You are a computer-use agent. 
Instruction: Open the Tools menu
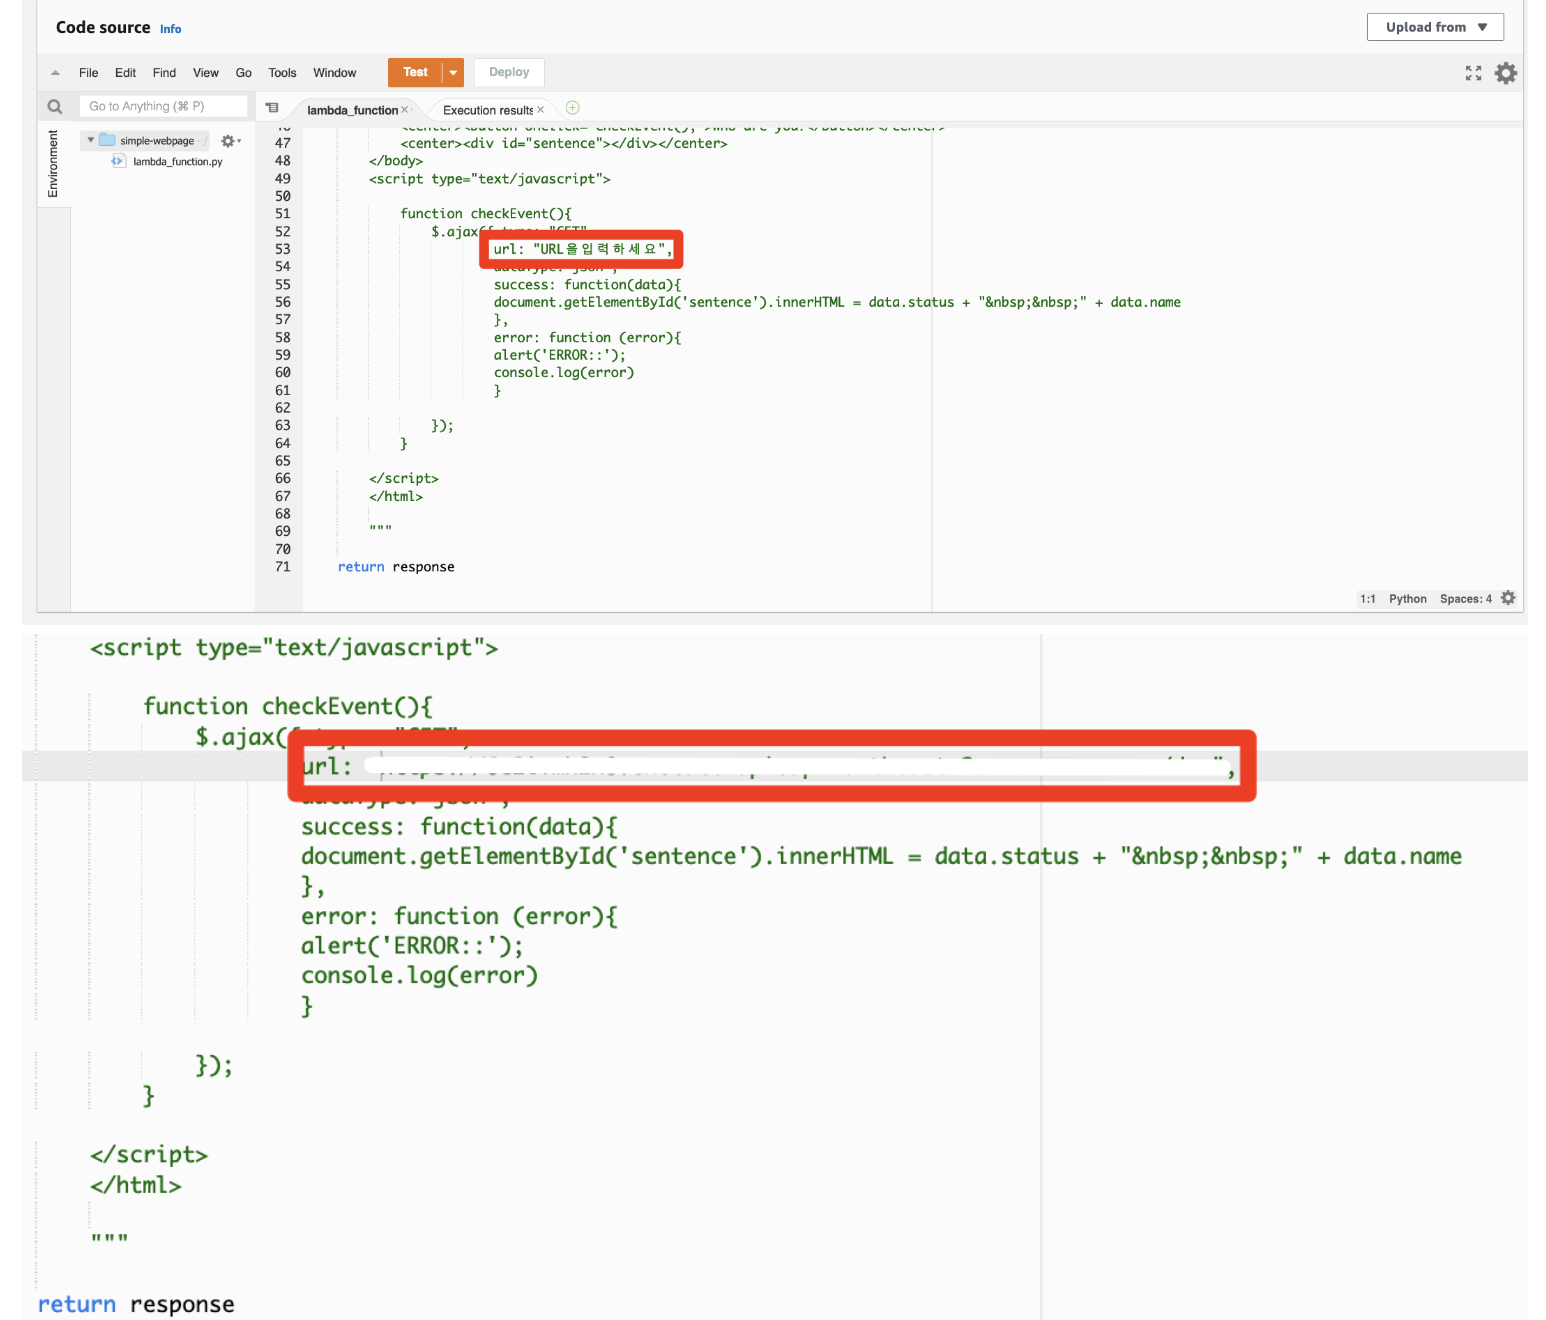pyautogui.click(x=282, y=73)
